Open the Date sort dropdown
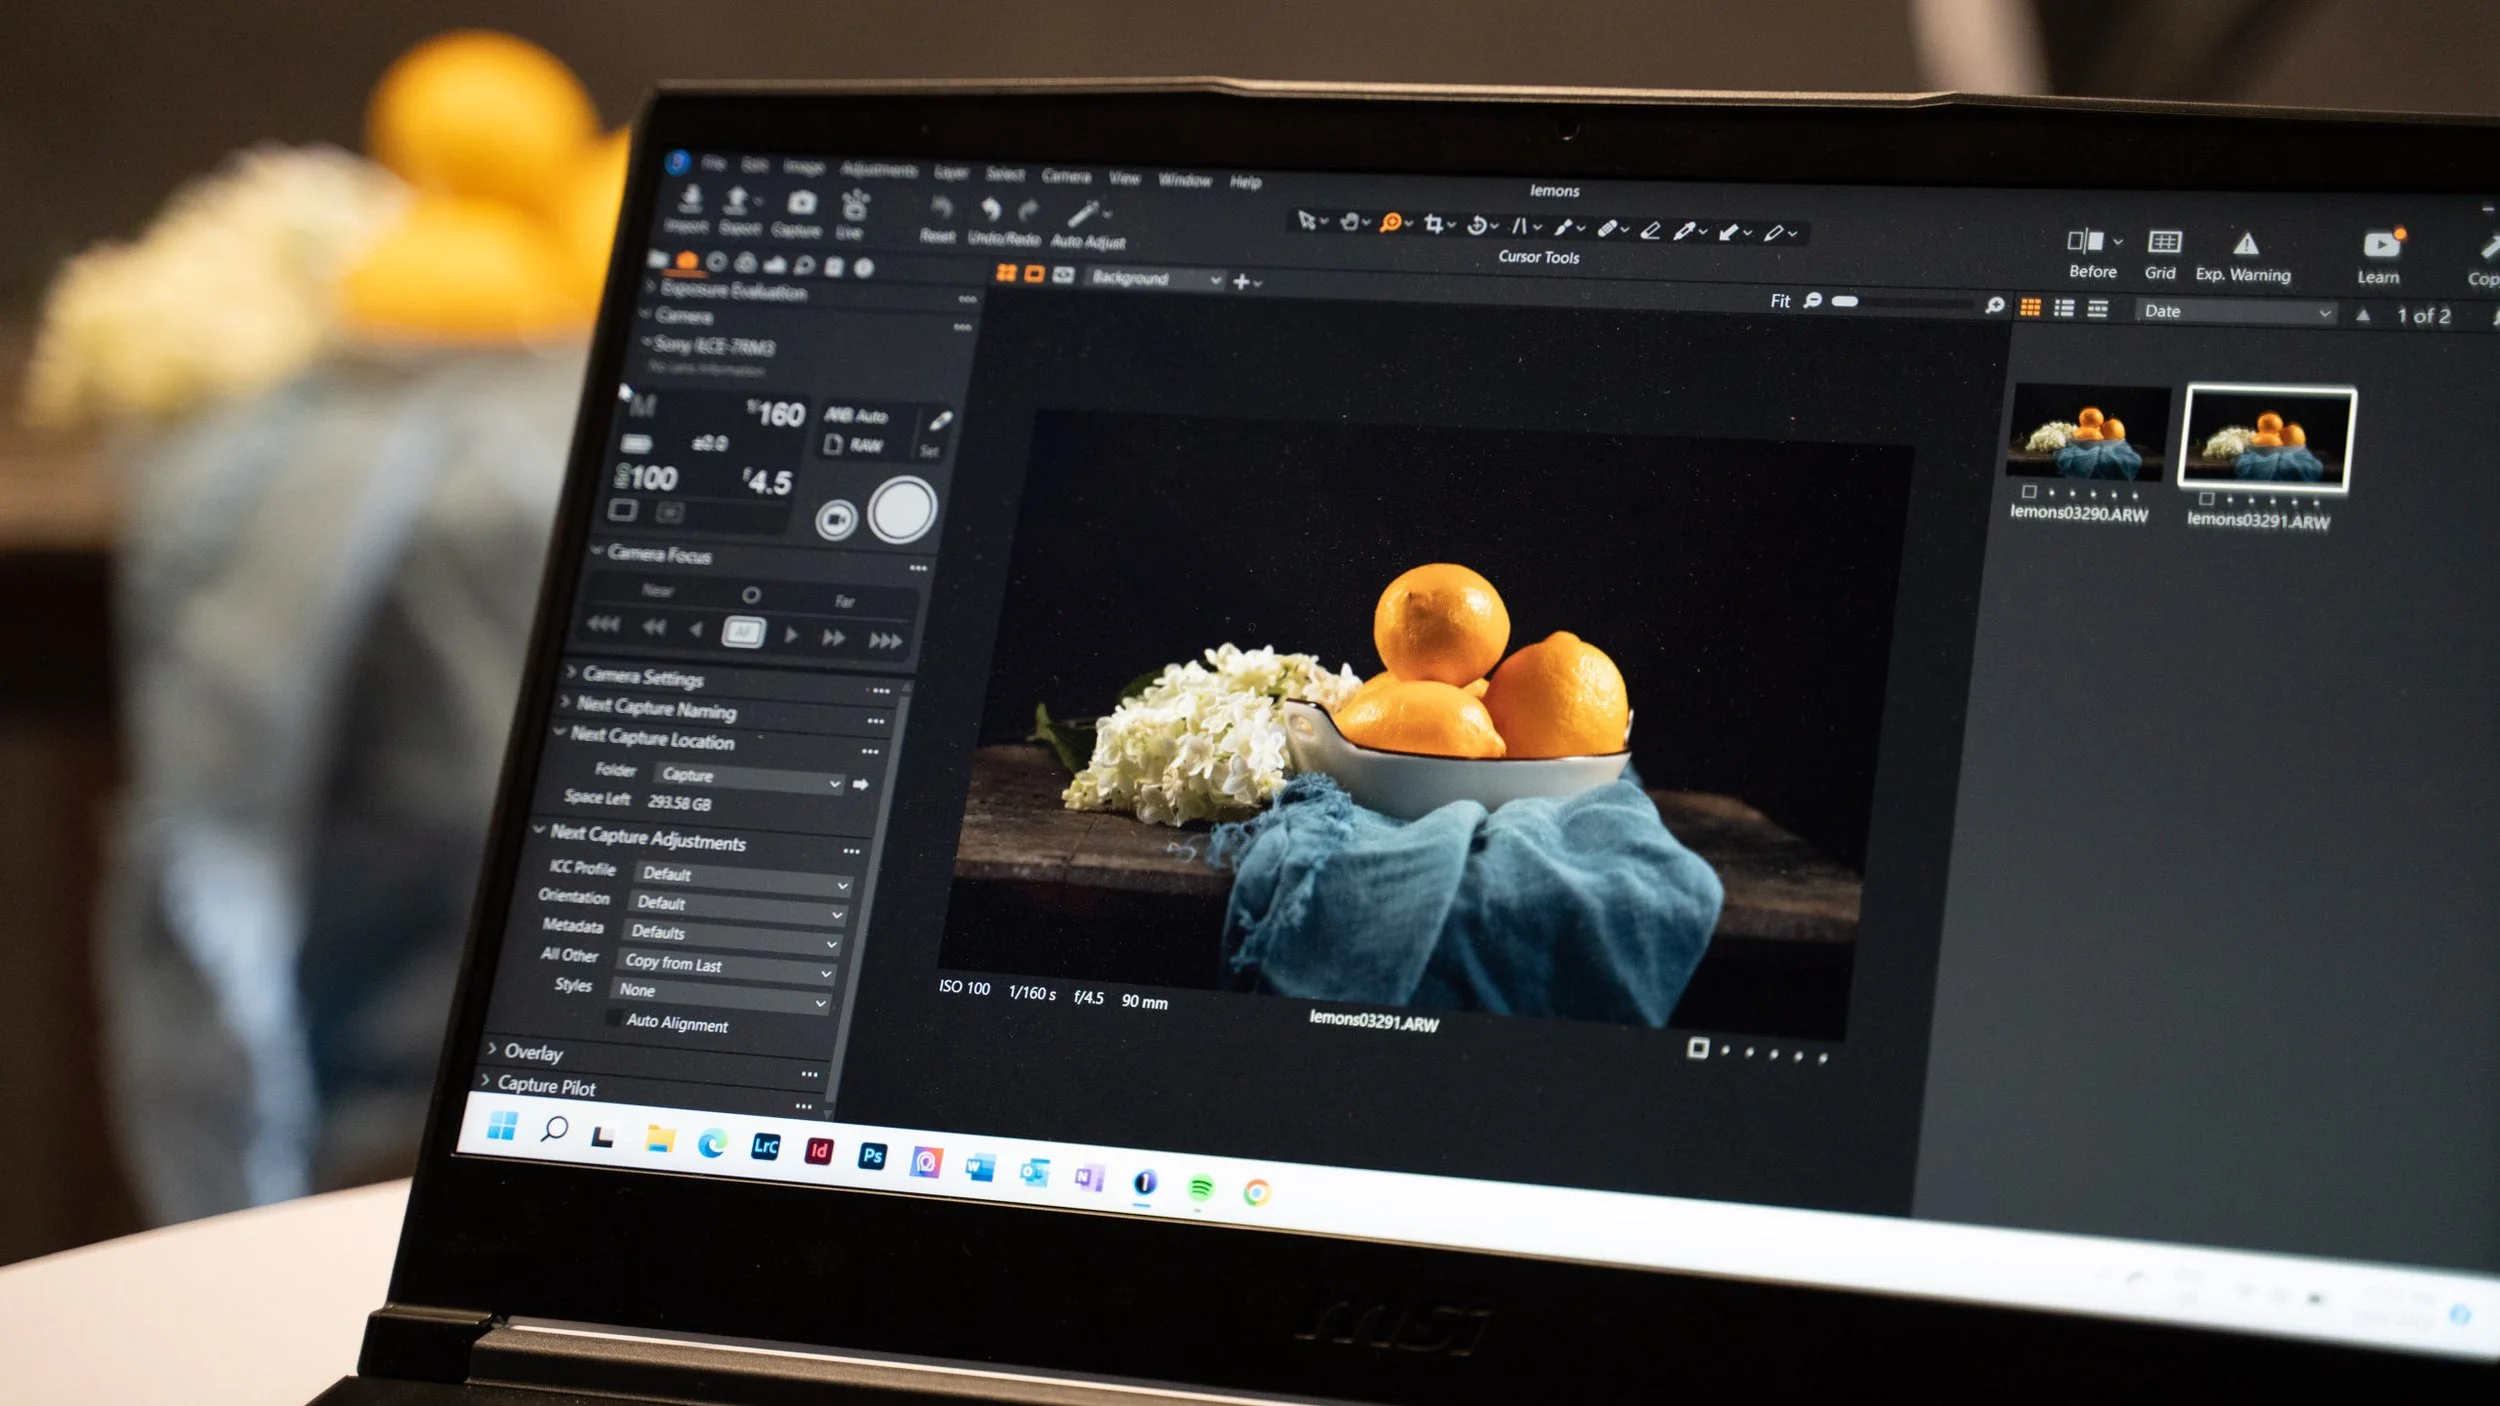Screen dimensions: 2500x1406 2236,312
